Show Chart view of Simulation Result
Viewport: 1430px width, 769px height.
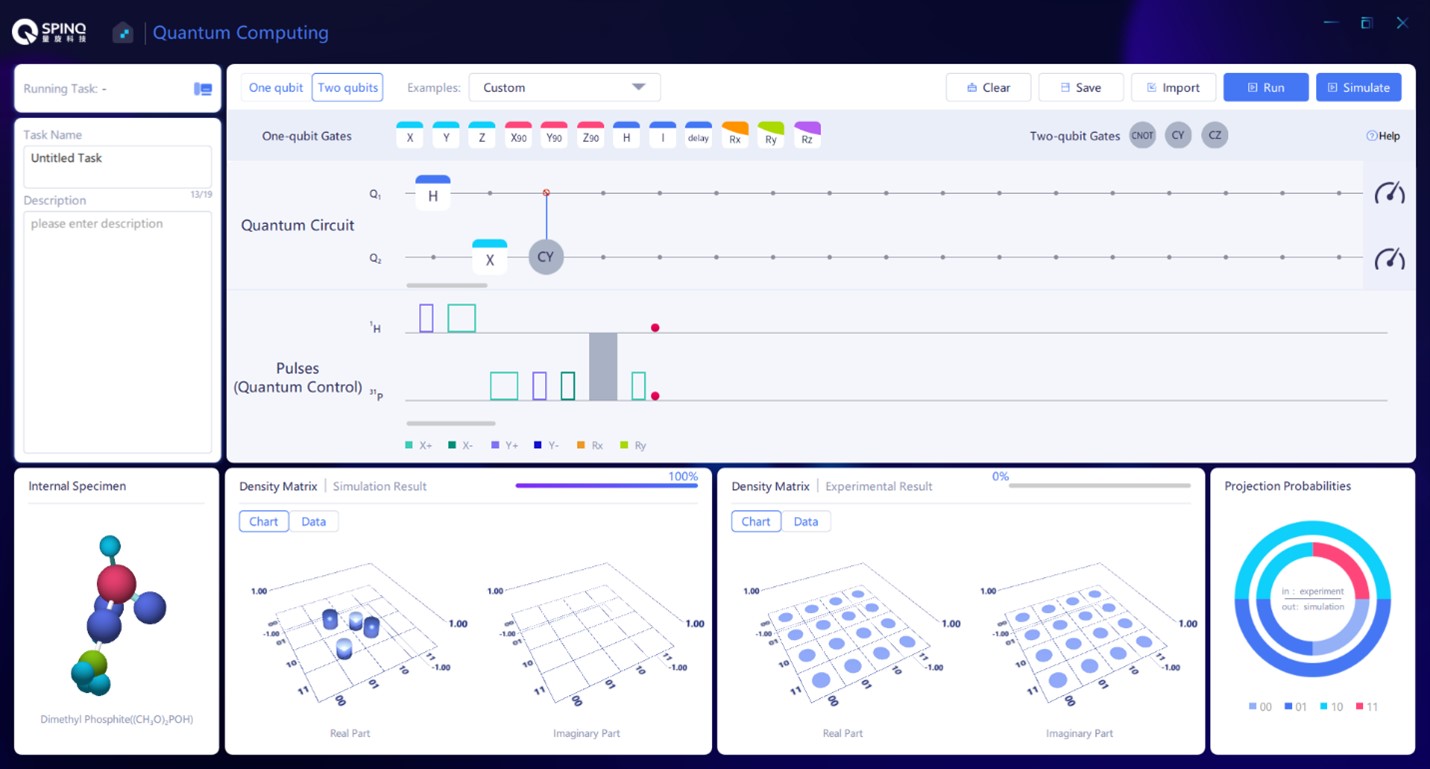264,521
